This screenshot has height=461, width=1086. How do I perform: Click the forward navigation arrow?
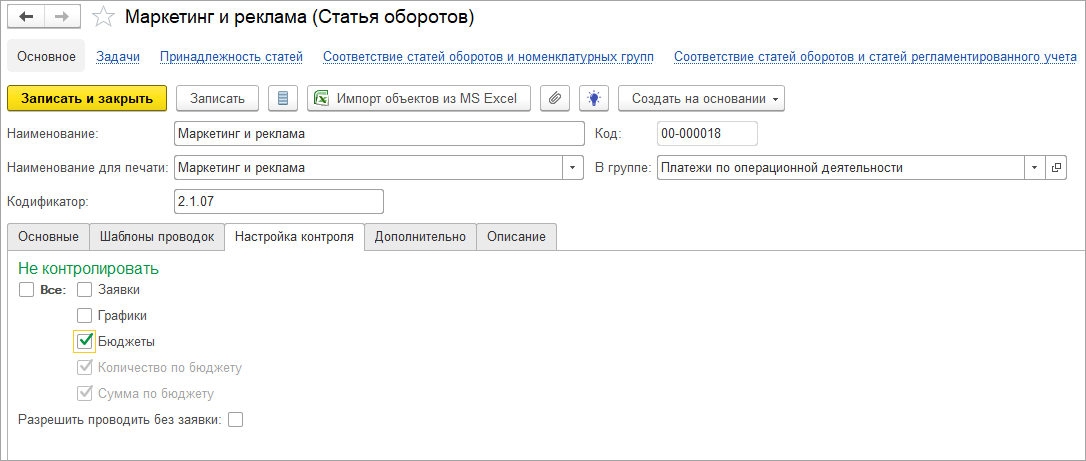[62, 17]
